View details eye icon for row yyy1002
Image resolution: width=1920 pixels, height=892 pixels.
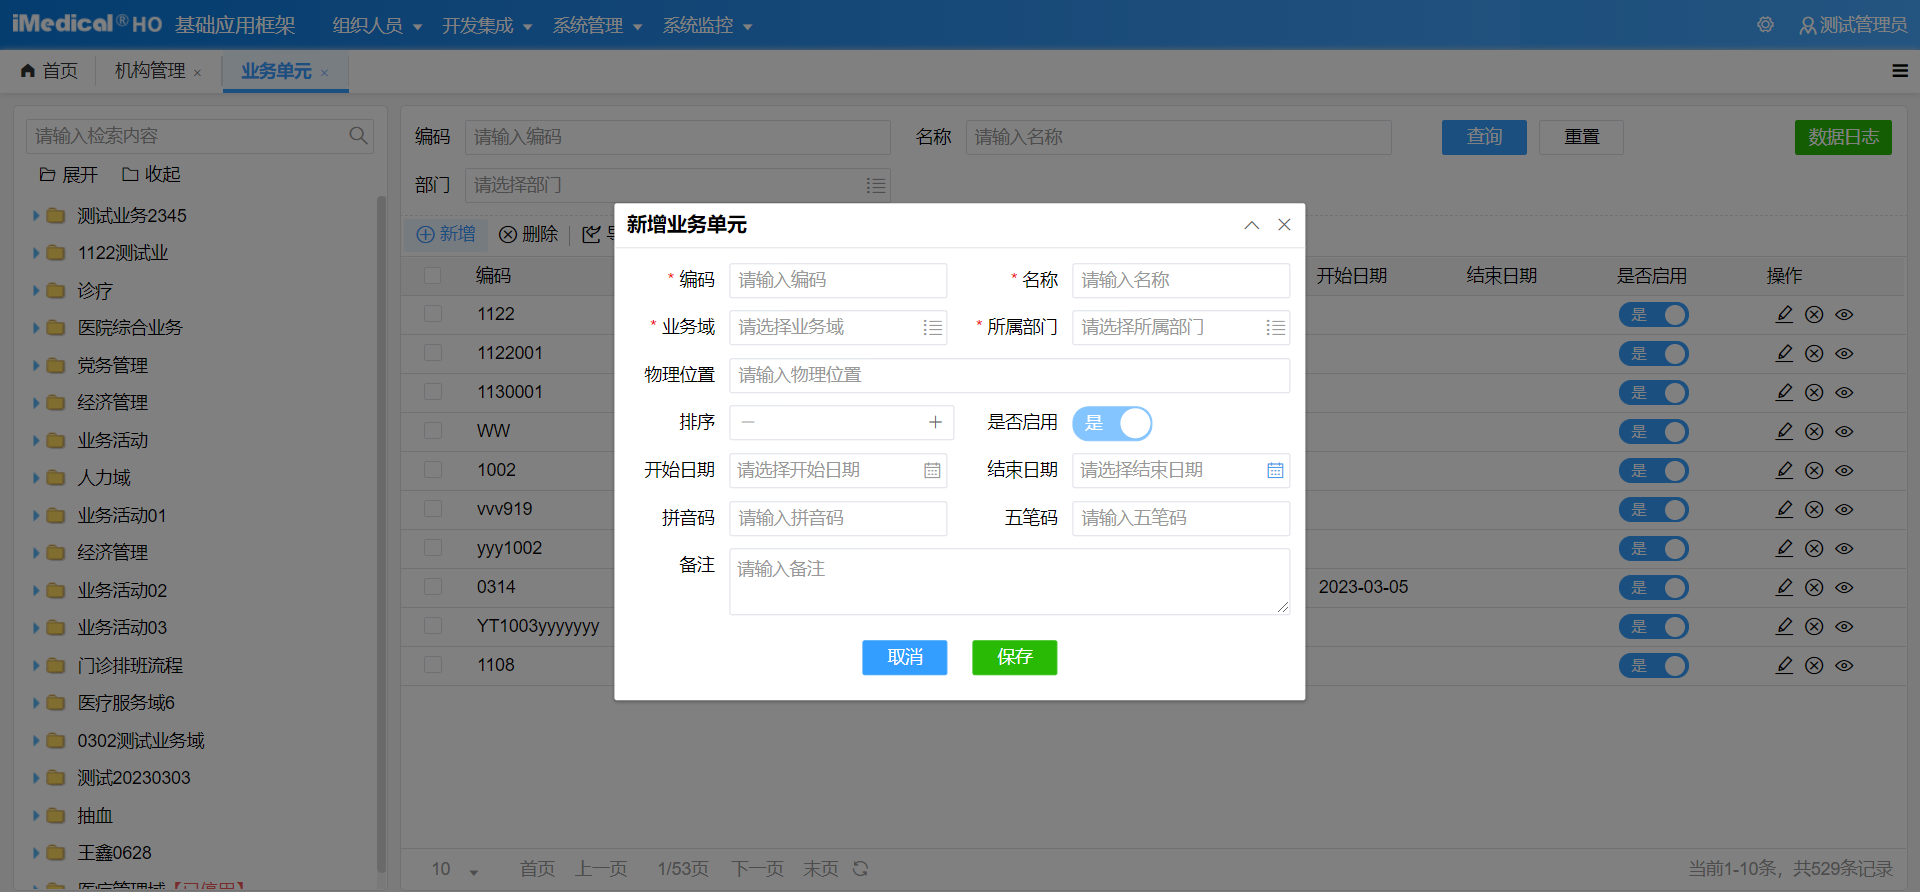[x=1844, y=549]
